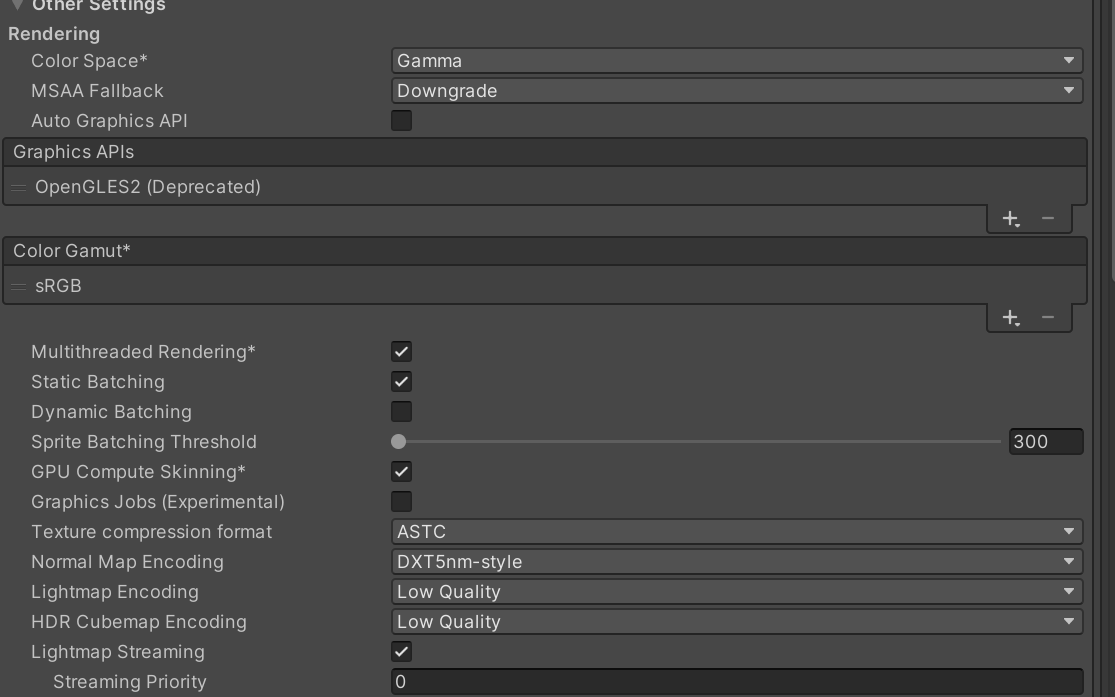
Task: Open the Color Space dropdown
Action: click(x=737, y=60)
